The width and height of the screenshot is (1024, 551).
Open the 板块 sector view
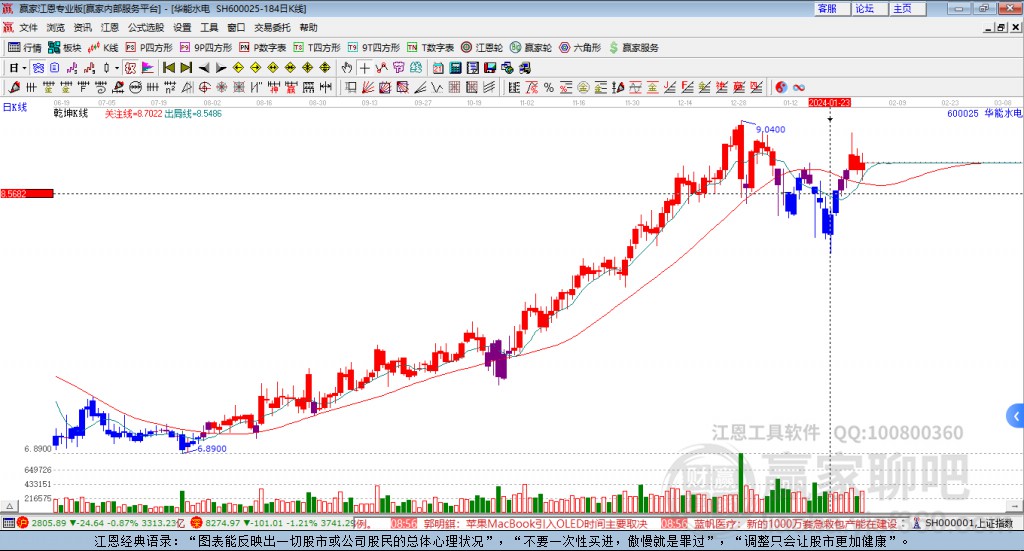64,48
